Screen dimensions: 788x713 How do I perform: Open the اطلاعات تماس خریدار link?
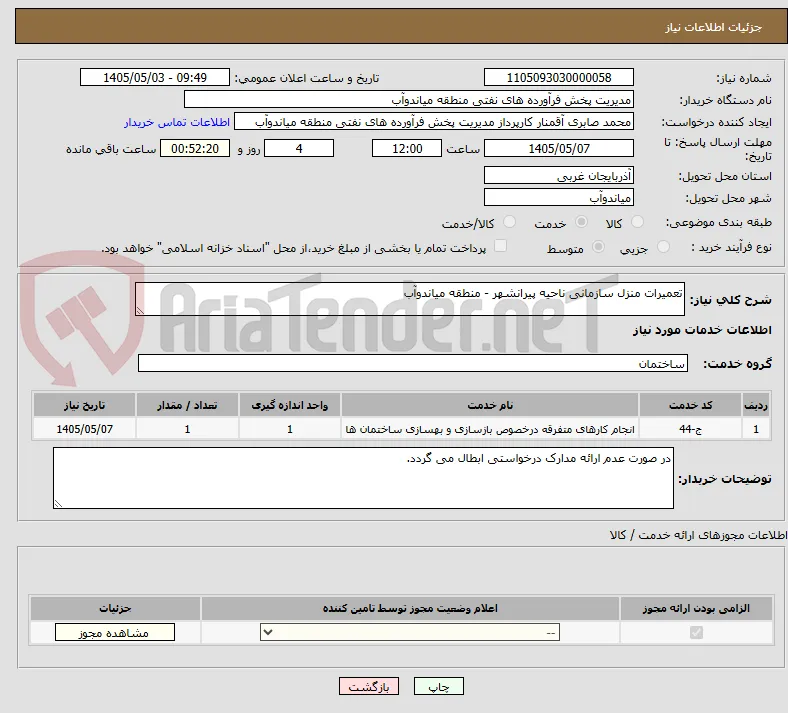177,122
